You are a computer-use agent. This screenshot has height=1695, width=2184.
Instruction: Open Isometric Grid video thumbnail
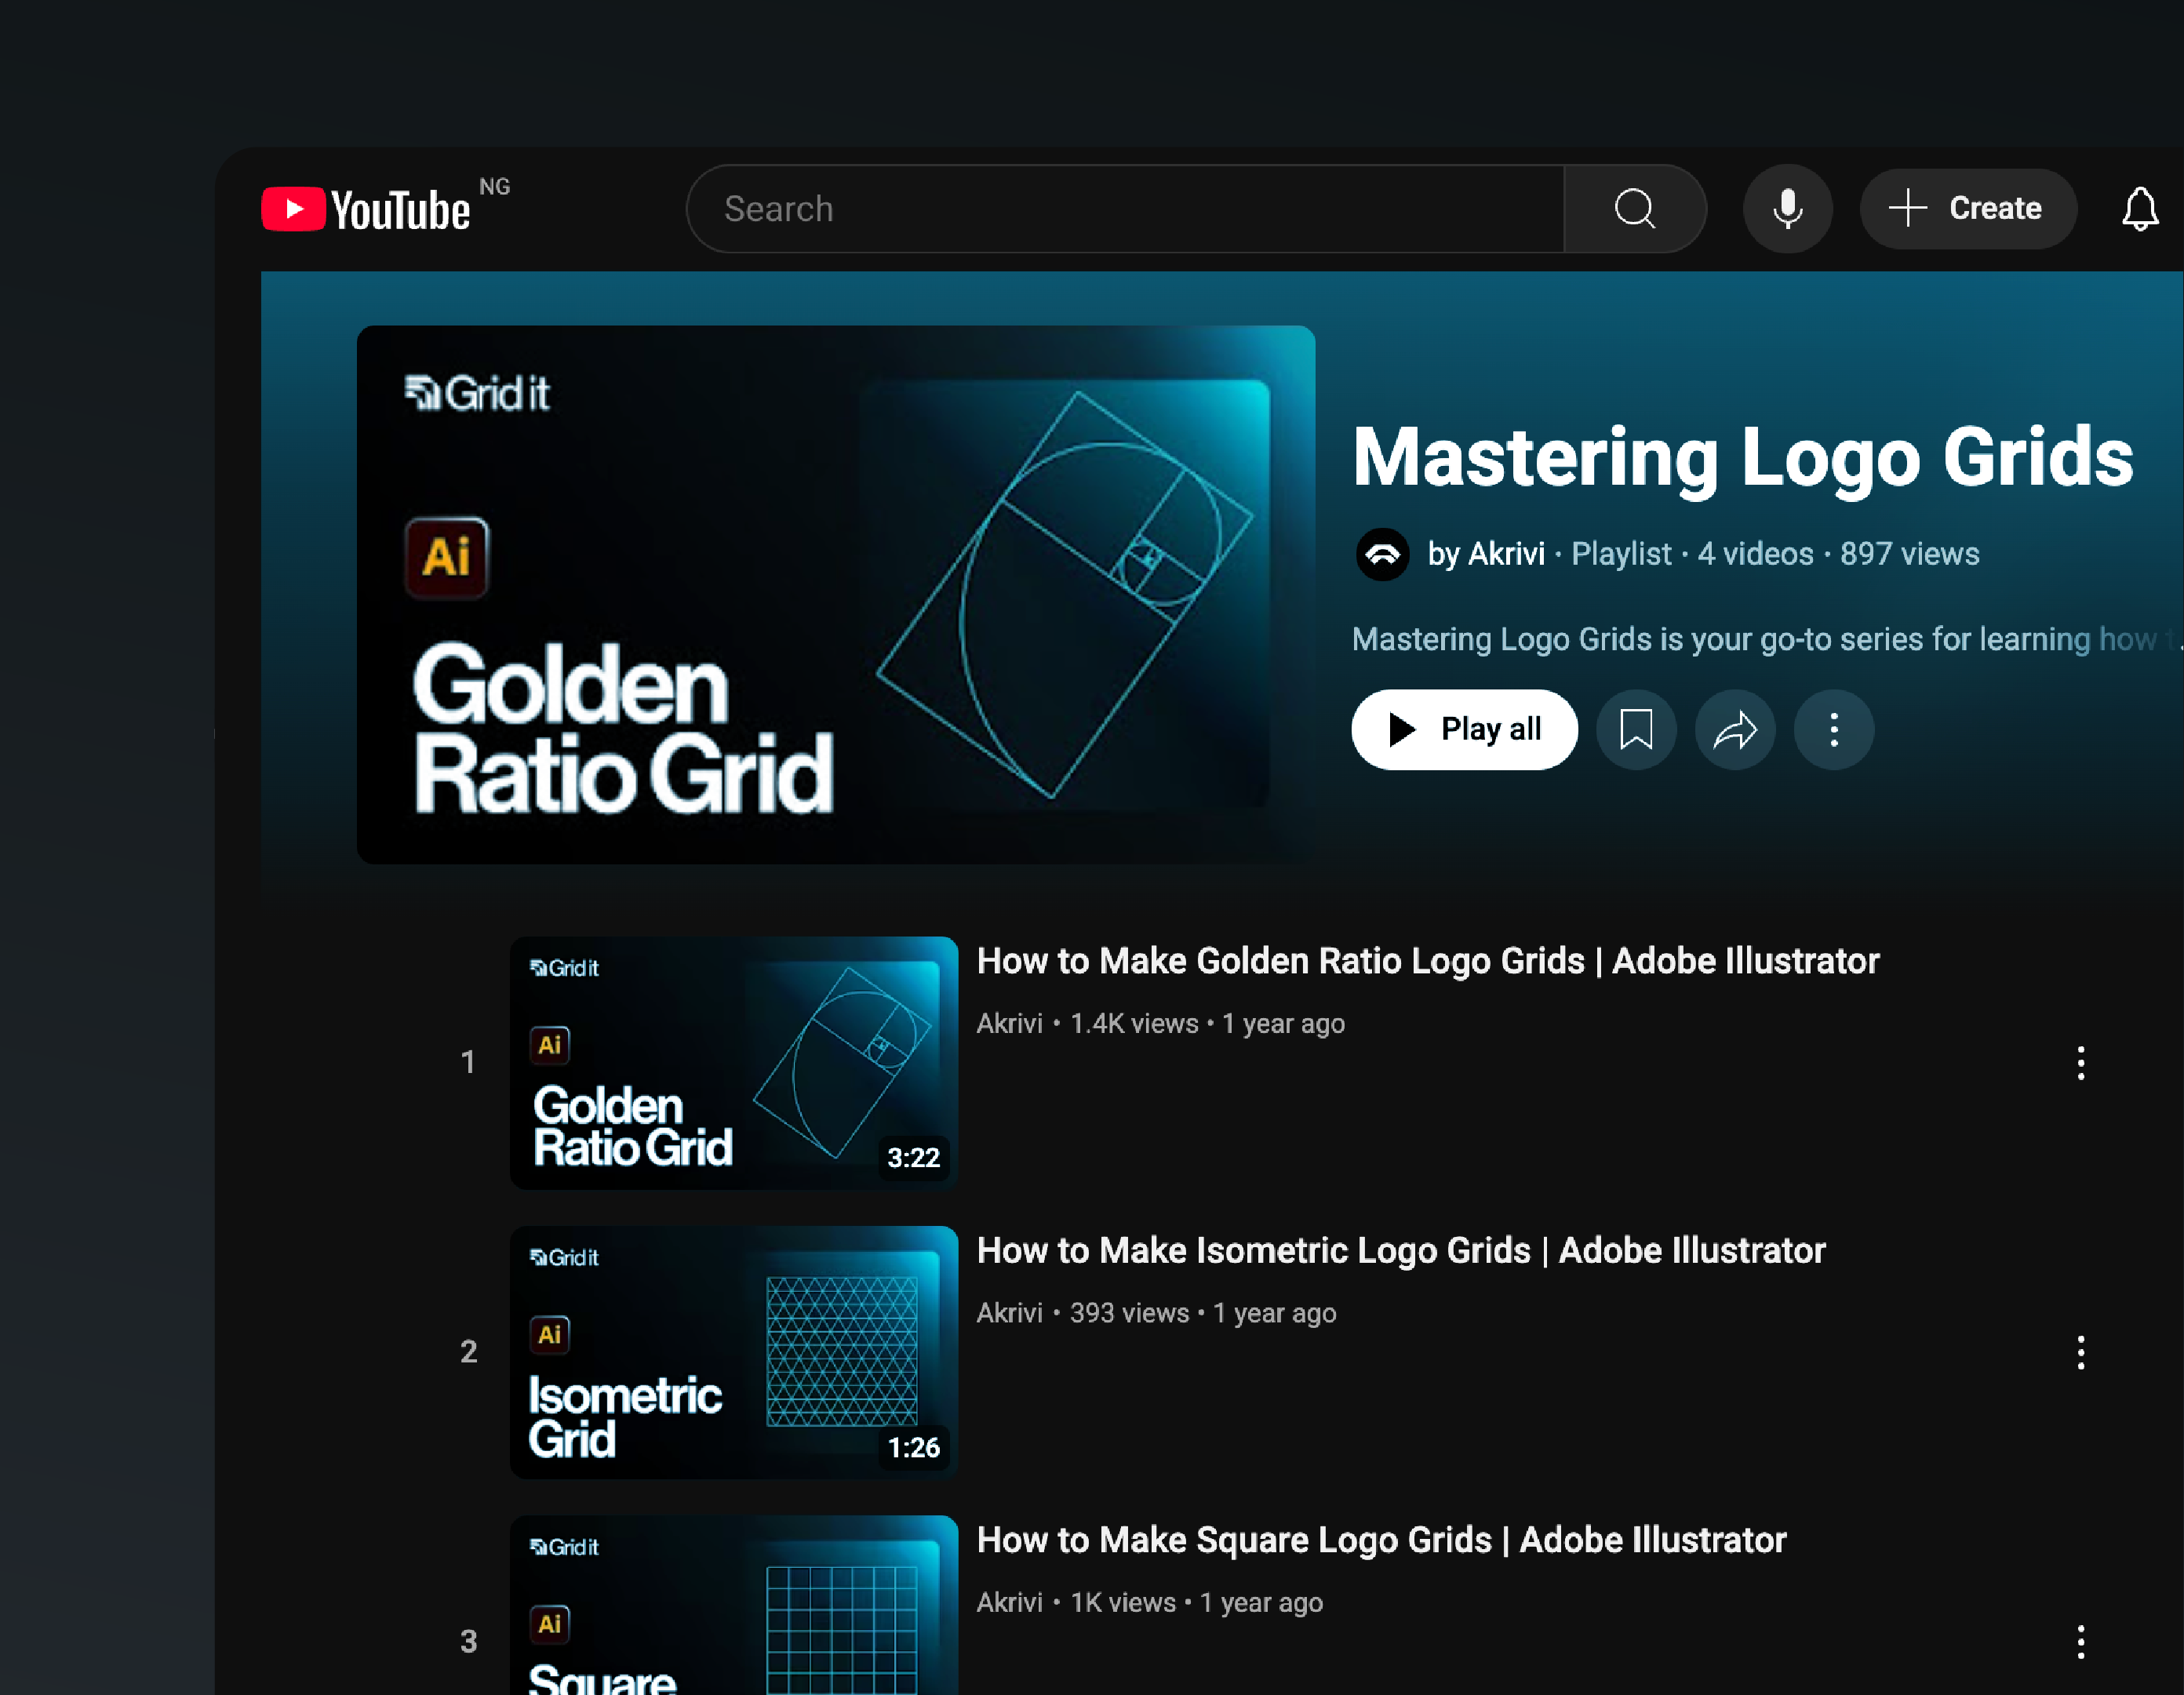coord(734,1352)
